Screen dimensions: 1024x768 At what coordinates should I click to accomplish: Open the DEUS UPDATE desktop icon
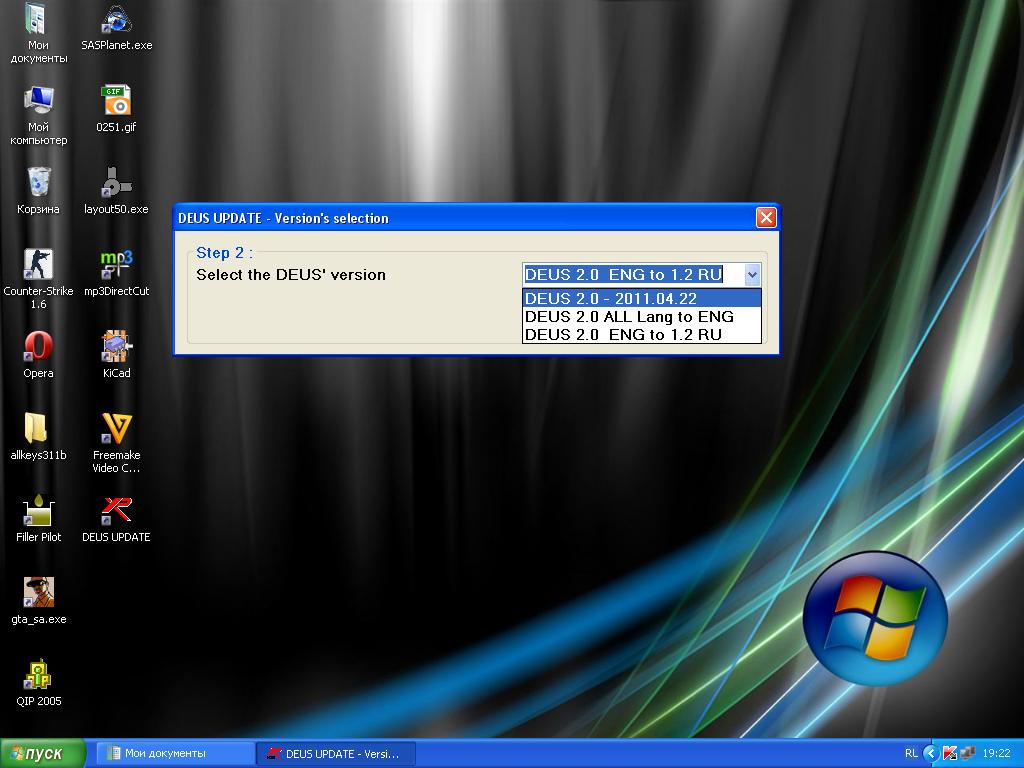117,511
